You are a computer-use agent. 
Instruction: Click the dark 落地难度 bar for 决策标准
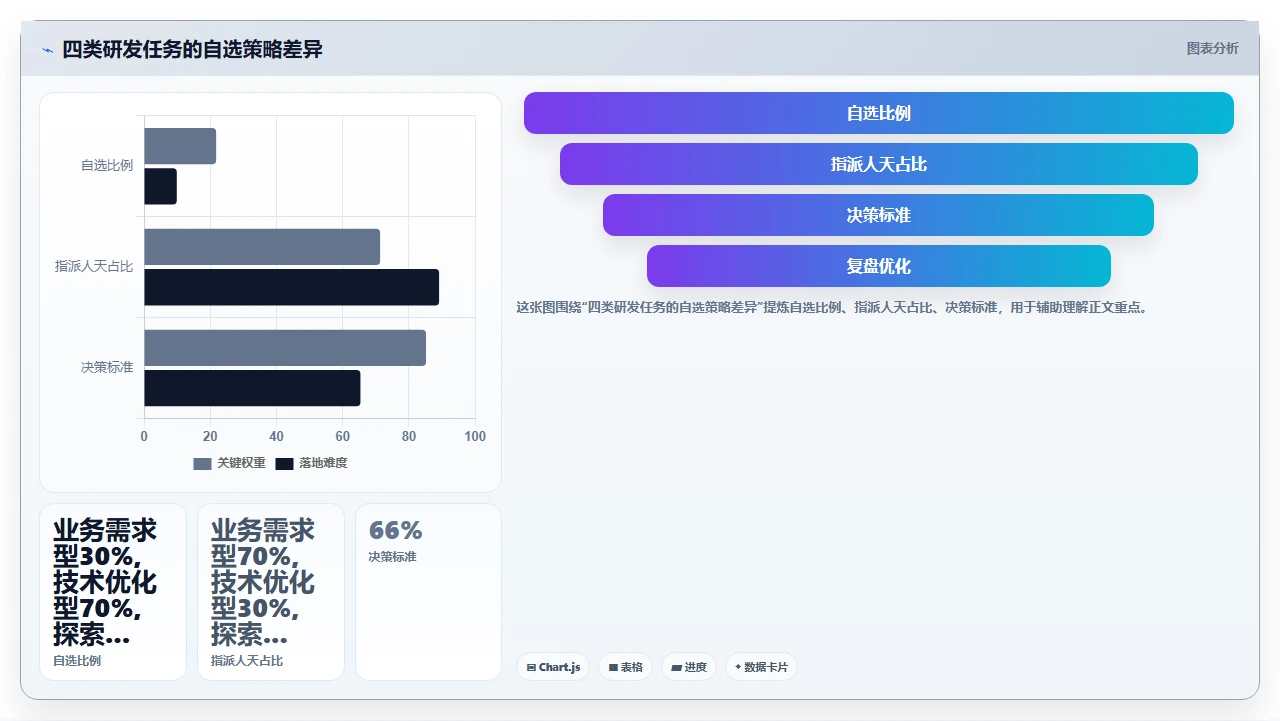(252, 388)
